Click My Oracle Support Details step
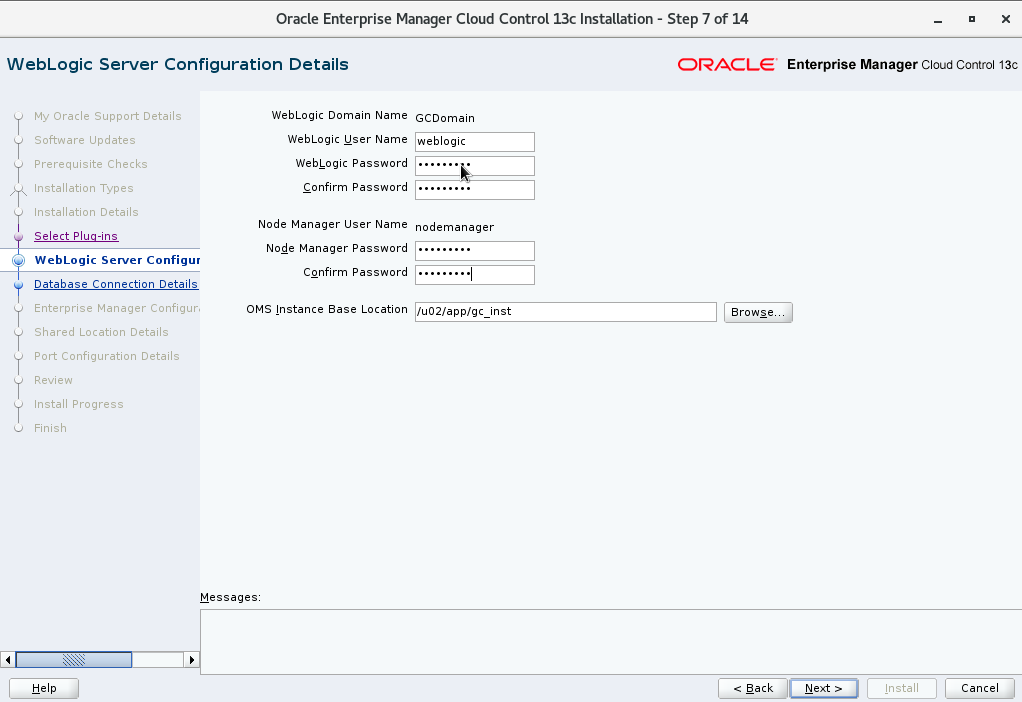 [x=108, y=116]
